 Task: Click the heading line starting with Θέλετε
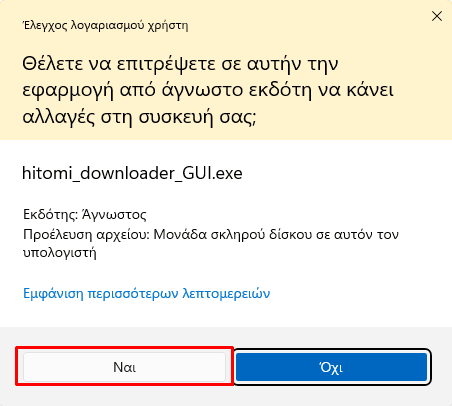[x=180, y=64]
